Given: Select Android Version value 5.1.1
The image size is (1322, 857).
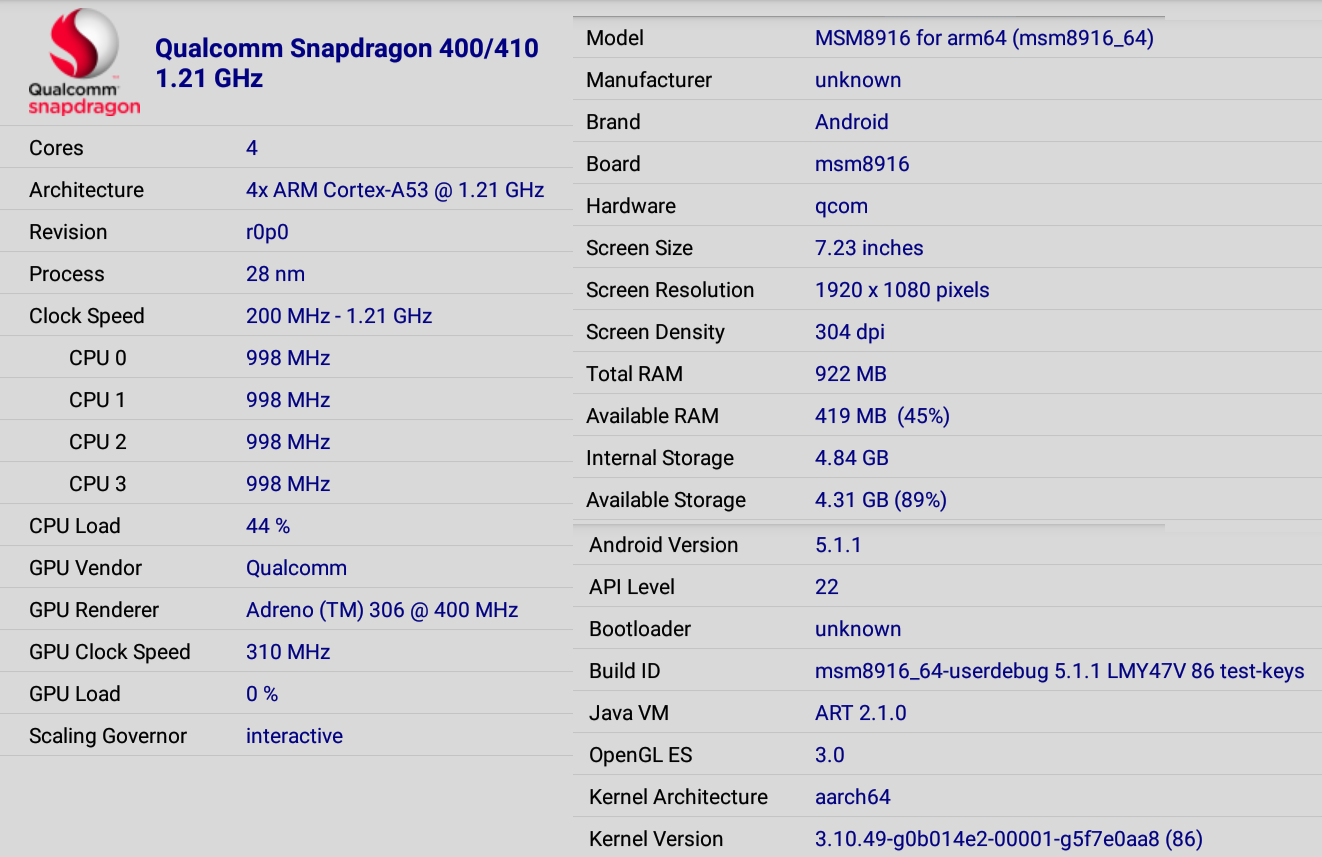Looking at the screenshot, I should pyautogui.click(x=838, y=545).
